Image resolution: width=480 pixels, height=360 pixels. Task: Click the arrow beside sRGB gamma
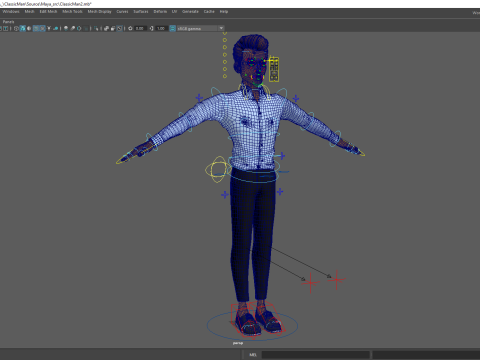click(x=221, y=28)
